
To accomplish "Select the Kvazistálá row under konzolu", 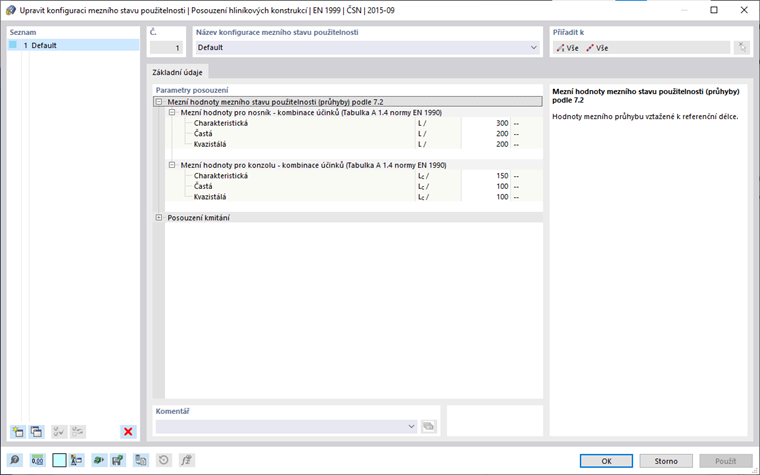I will 354,197.
